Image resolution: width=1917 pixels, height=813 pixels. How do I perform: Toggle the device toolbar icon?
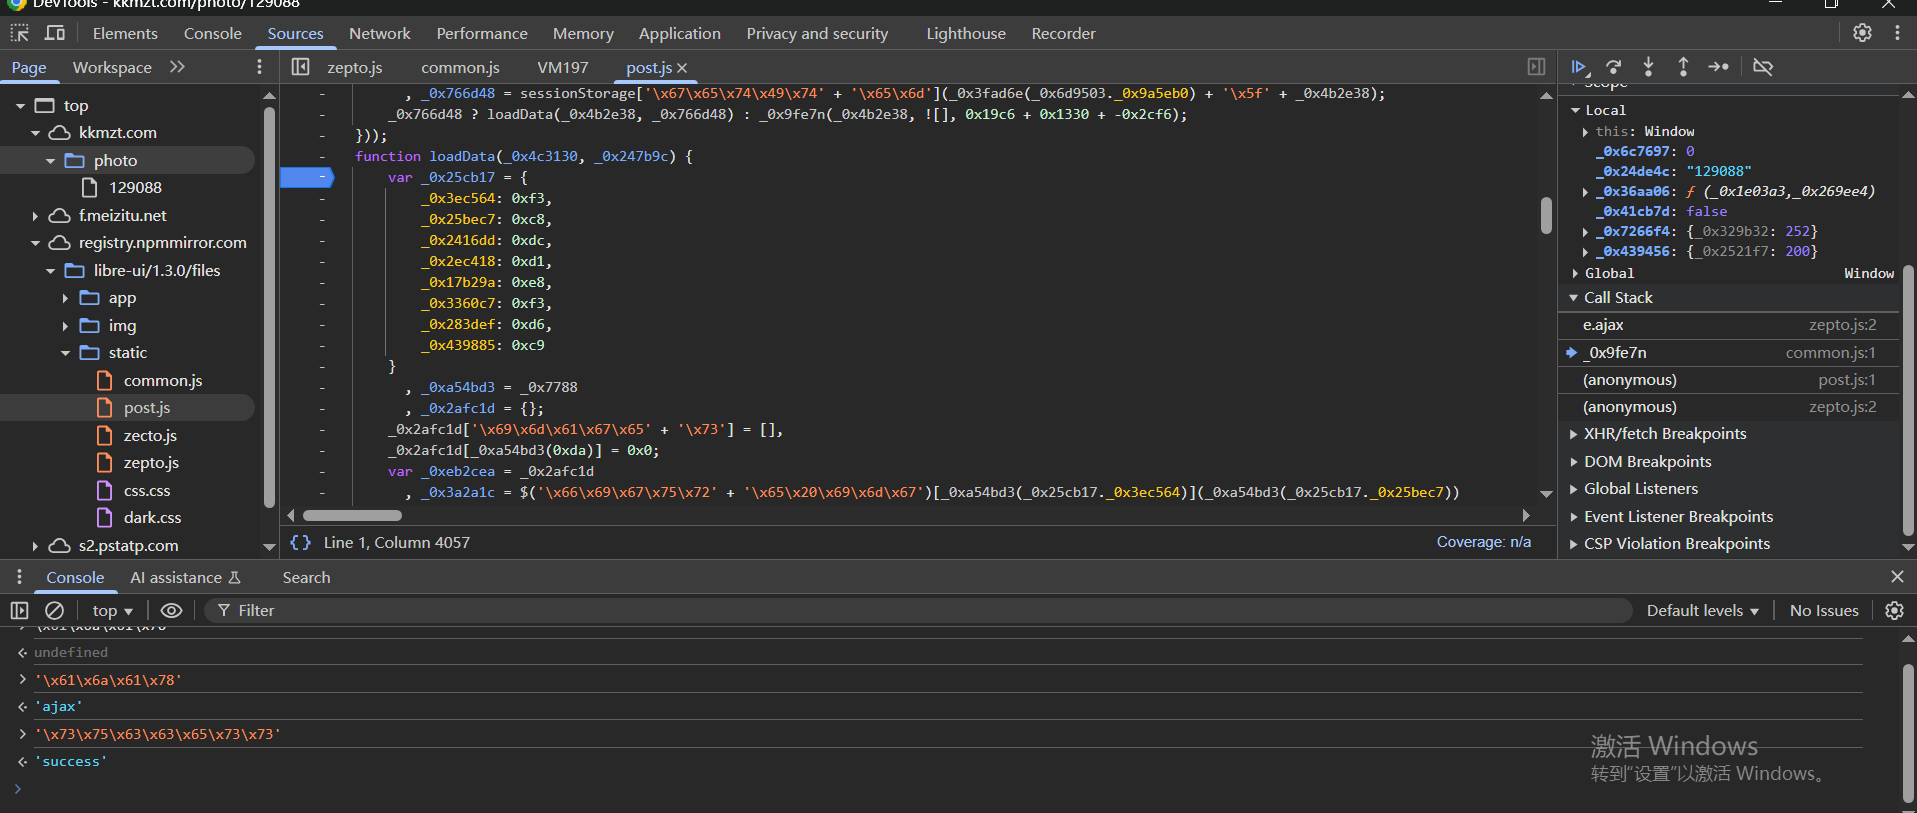(x=55, y=33)
